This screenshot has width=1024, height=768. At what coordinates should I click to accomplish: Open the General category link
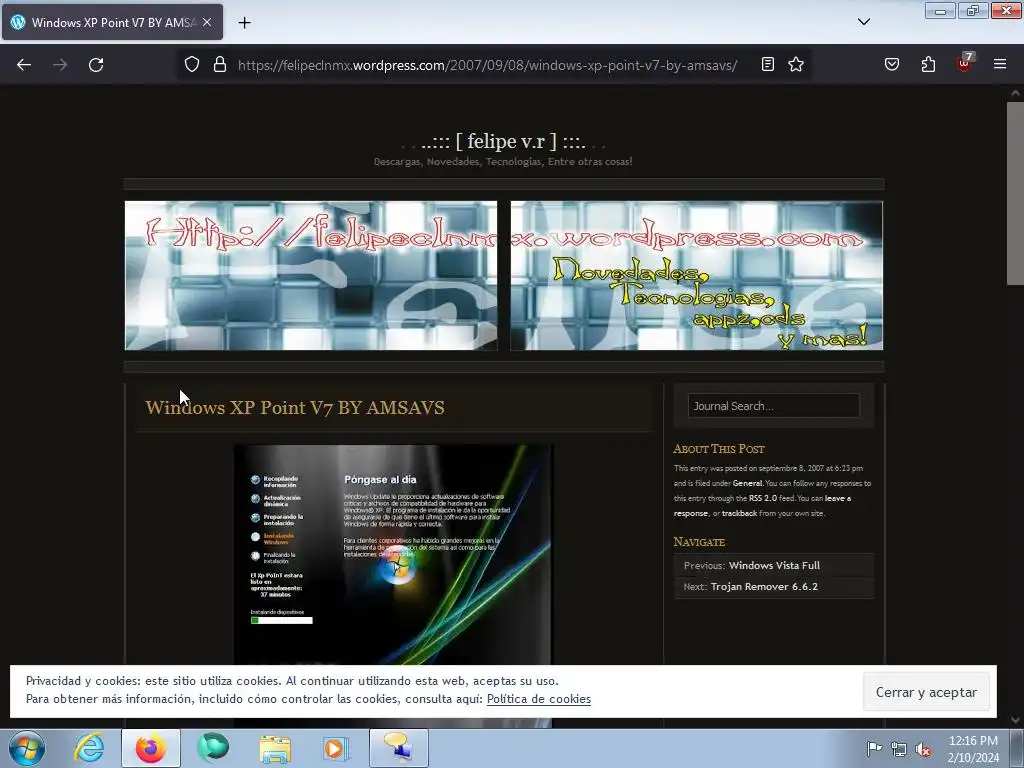(x=747, y=483)
